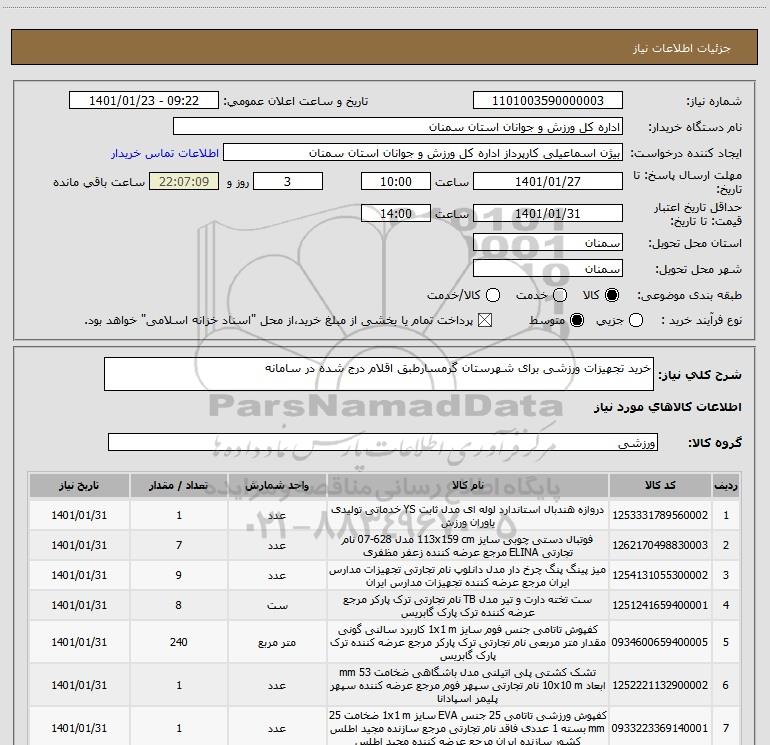
Task: Click response deadline date 1401/01/27
Action: [548, 182]
